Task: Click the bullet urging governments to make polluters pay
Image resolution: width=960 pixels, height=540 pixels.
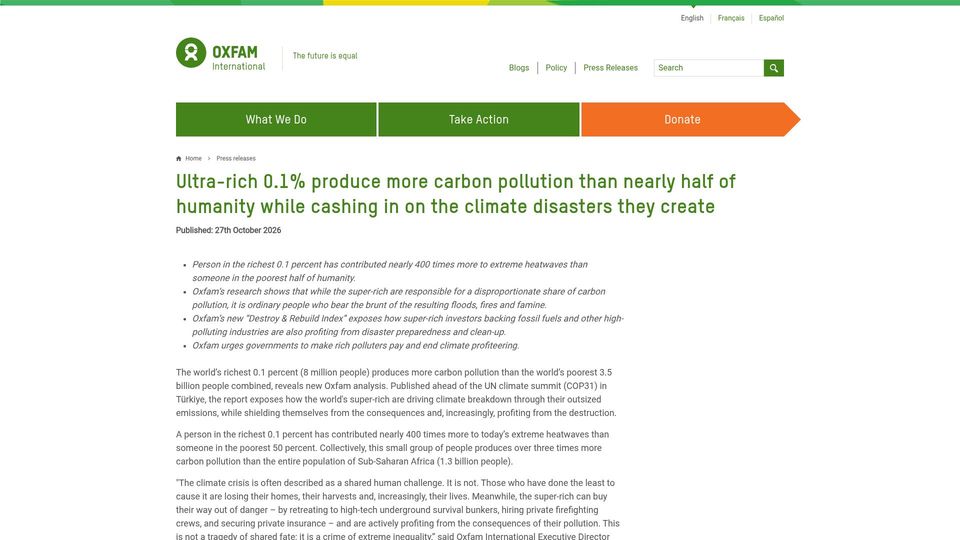Action: coord(356,346)
